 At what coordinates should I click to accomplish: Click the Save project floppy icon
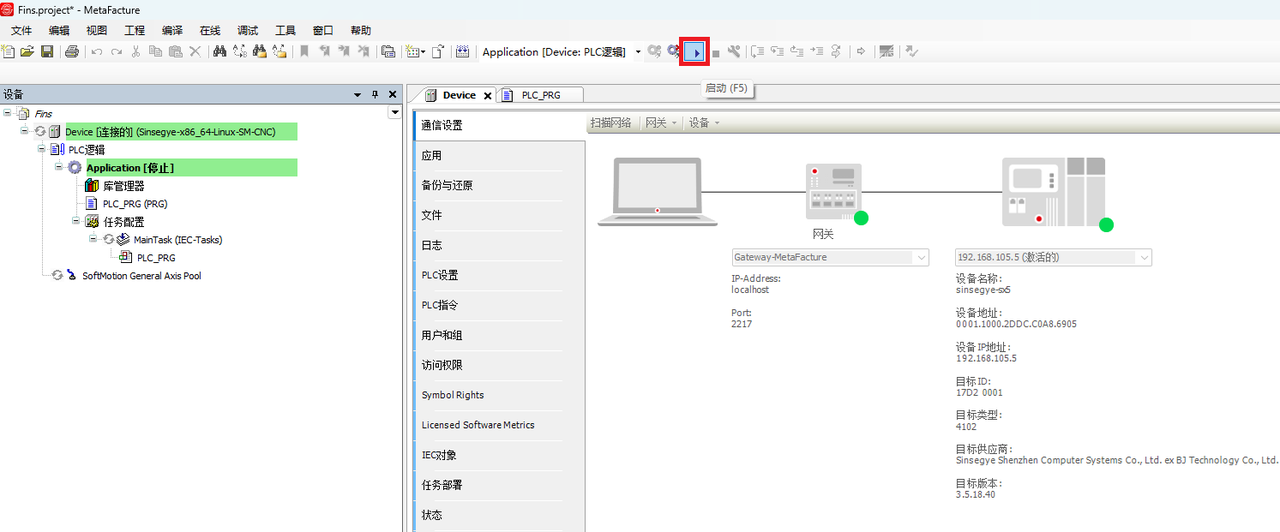coord(47,52)
